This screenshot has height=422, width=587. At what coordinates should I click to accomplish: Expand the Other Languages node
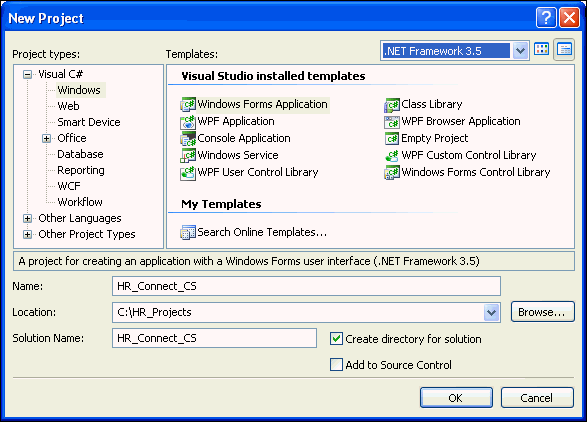[27, 218]
